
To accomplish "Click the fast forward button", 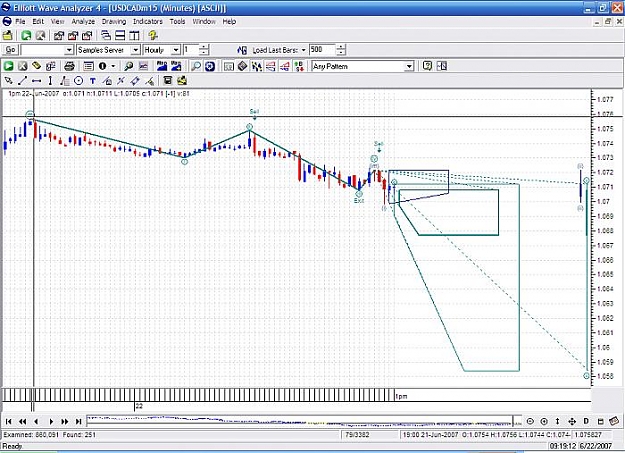I will (65, 421).
